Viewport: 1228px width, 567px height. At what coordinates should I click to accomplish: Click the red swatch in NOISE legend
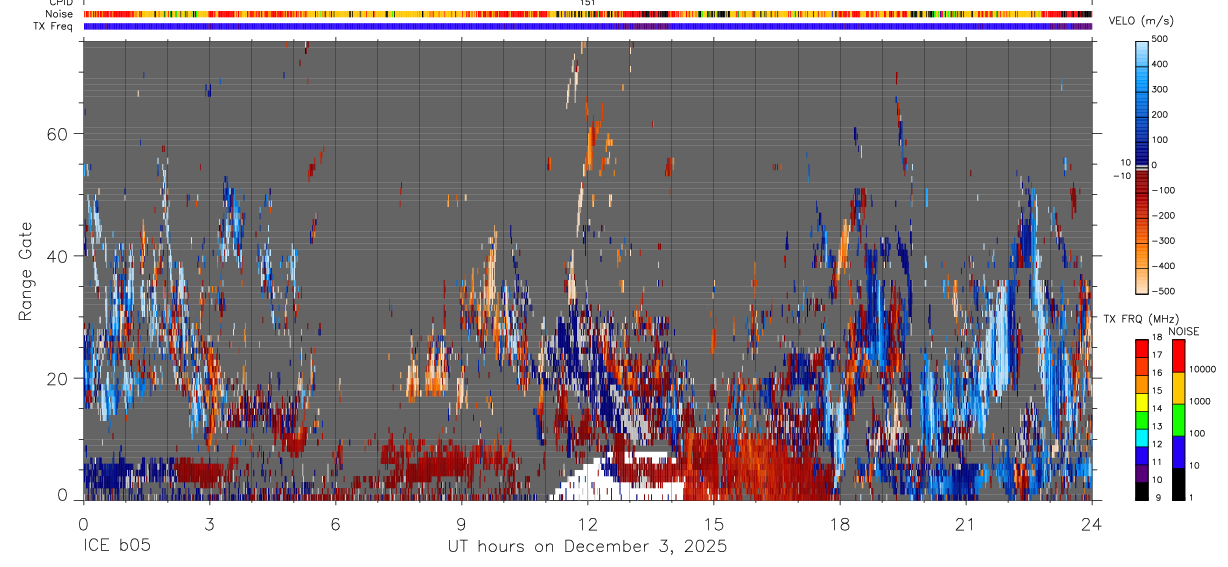[x=1178, y=355]
